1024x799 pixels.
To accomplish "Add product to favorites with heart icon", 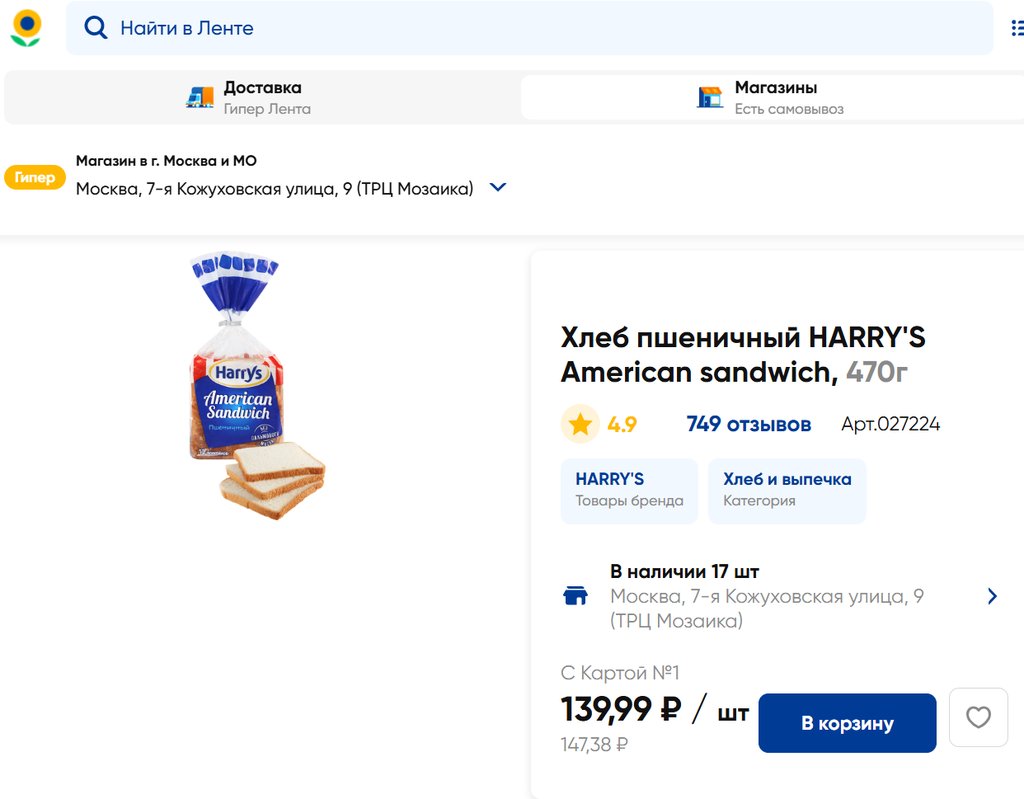I will point(978,717).
